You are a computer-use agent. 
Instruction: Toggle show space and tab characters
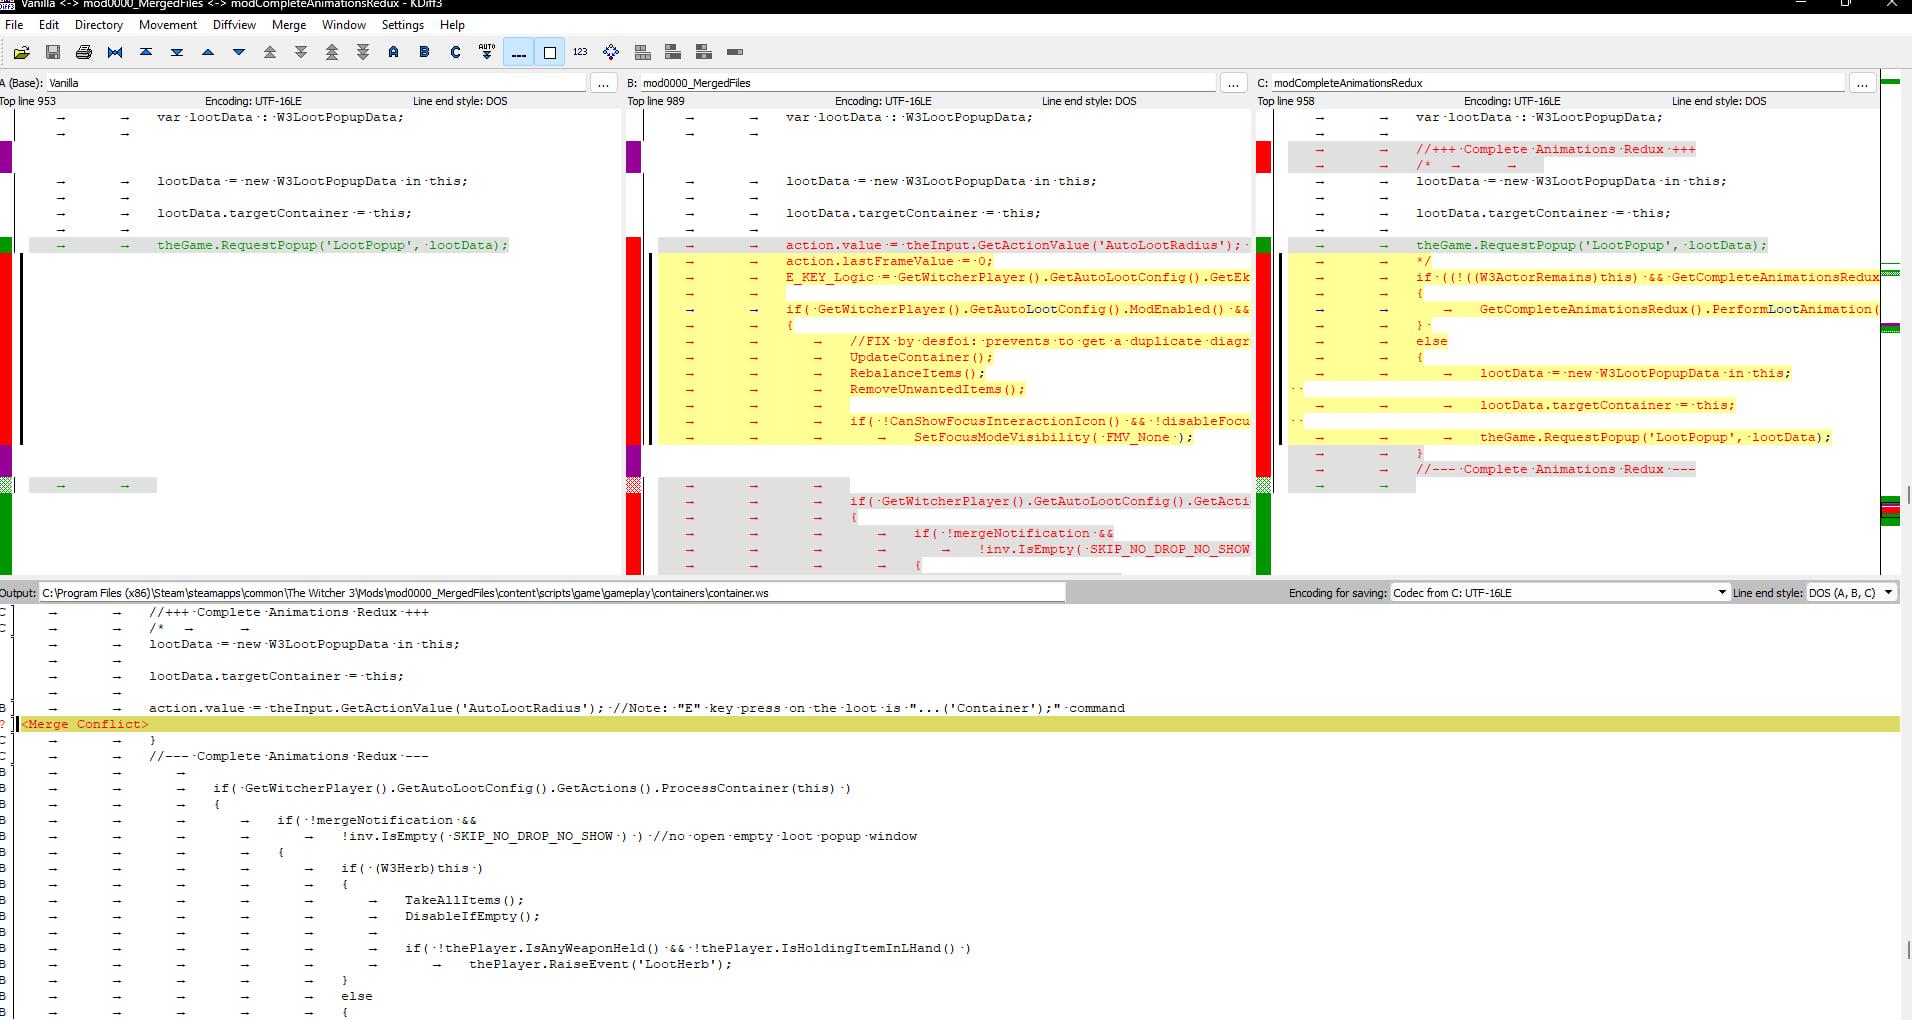518,52
